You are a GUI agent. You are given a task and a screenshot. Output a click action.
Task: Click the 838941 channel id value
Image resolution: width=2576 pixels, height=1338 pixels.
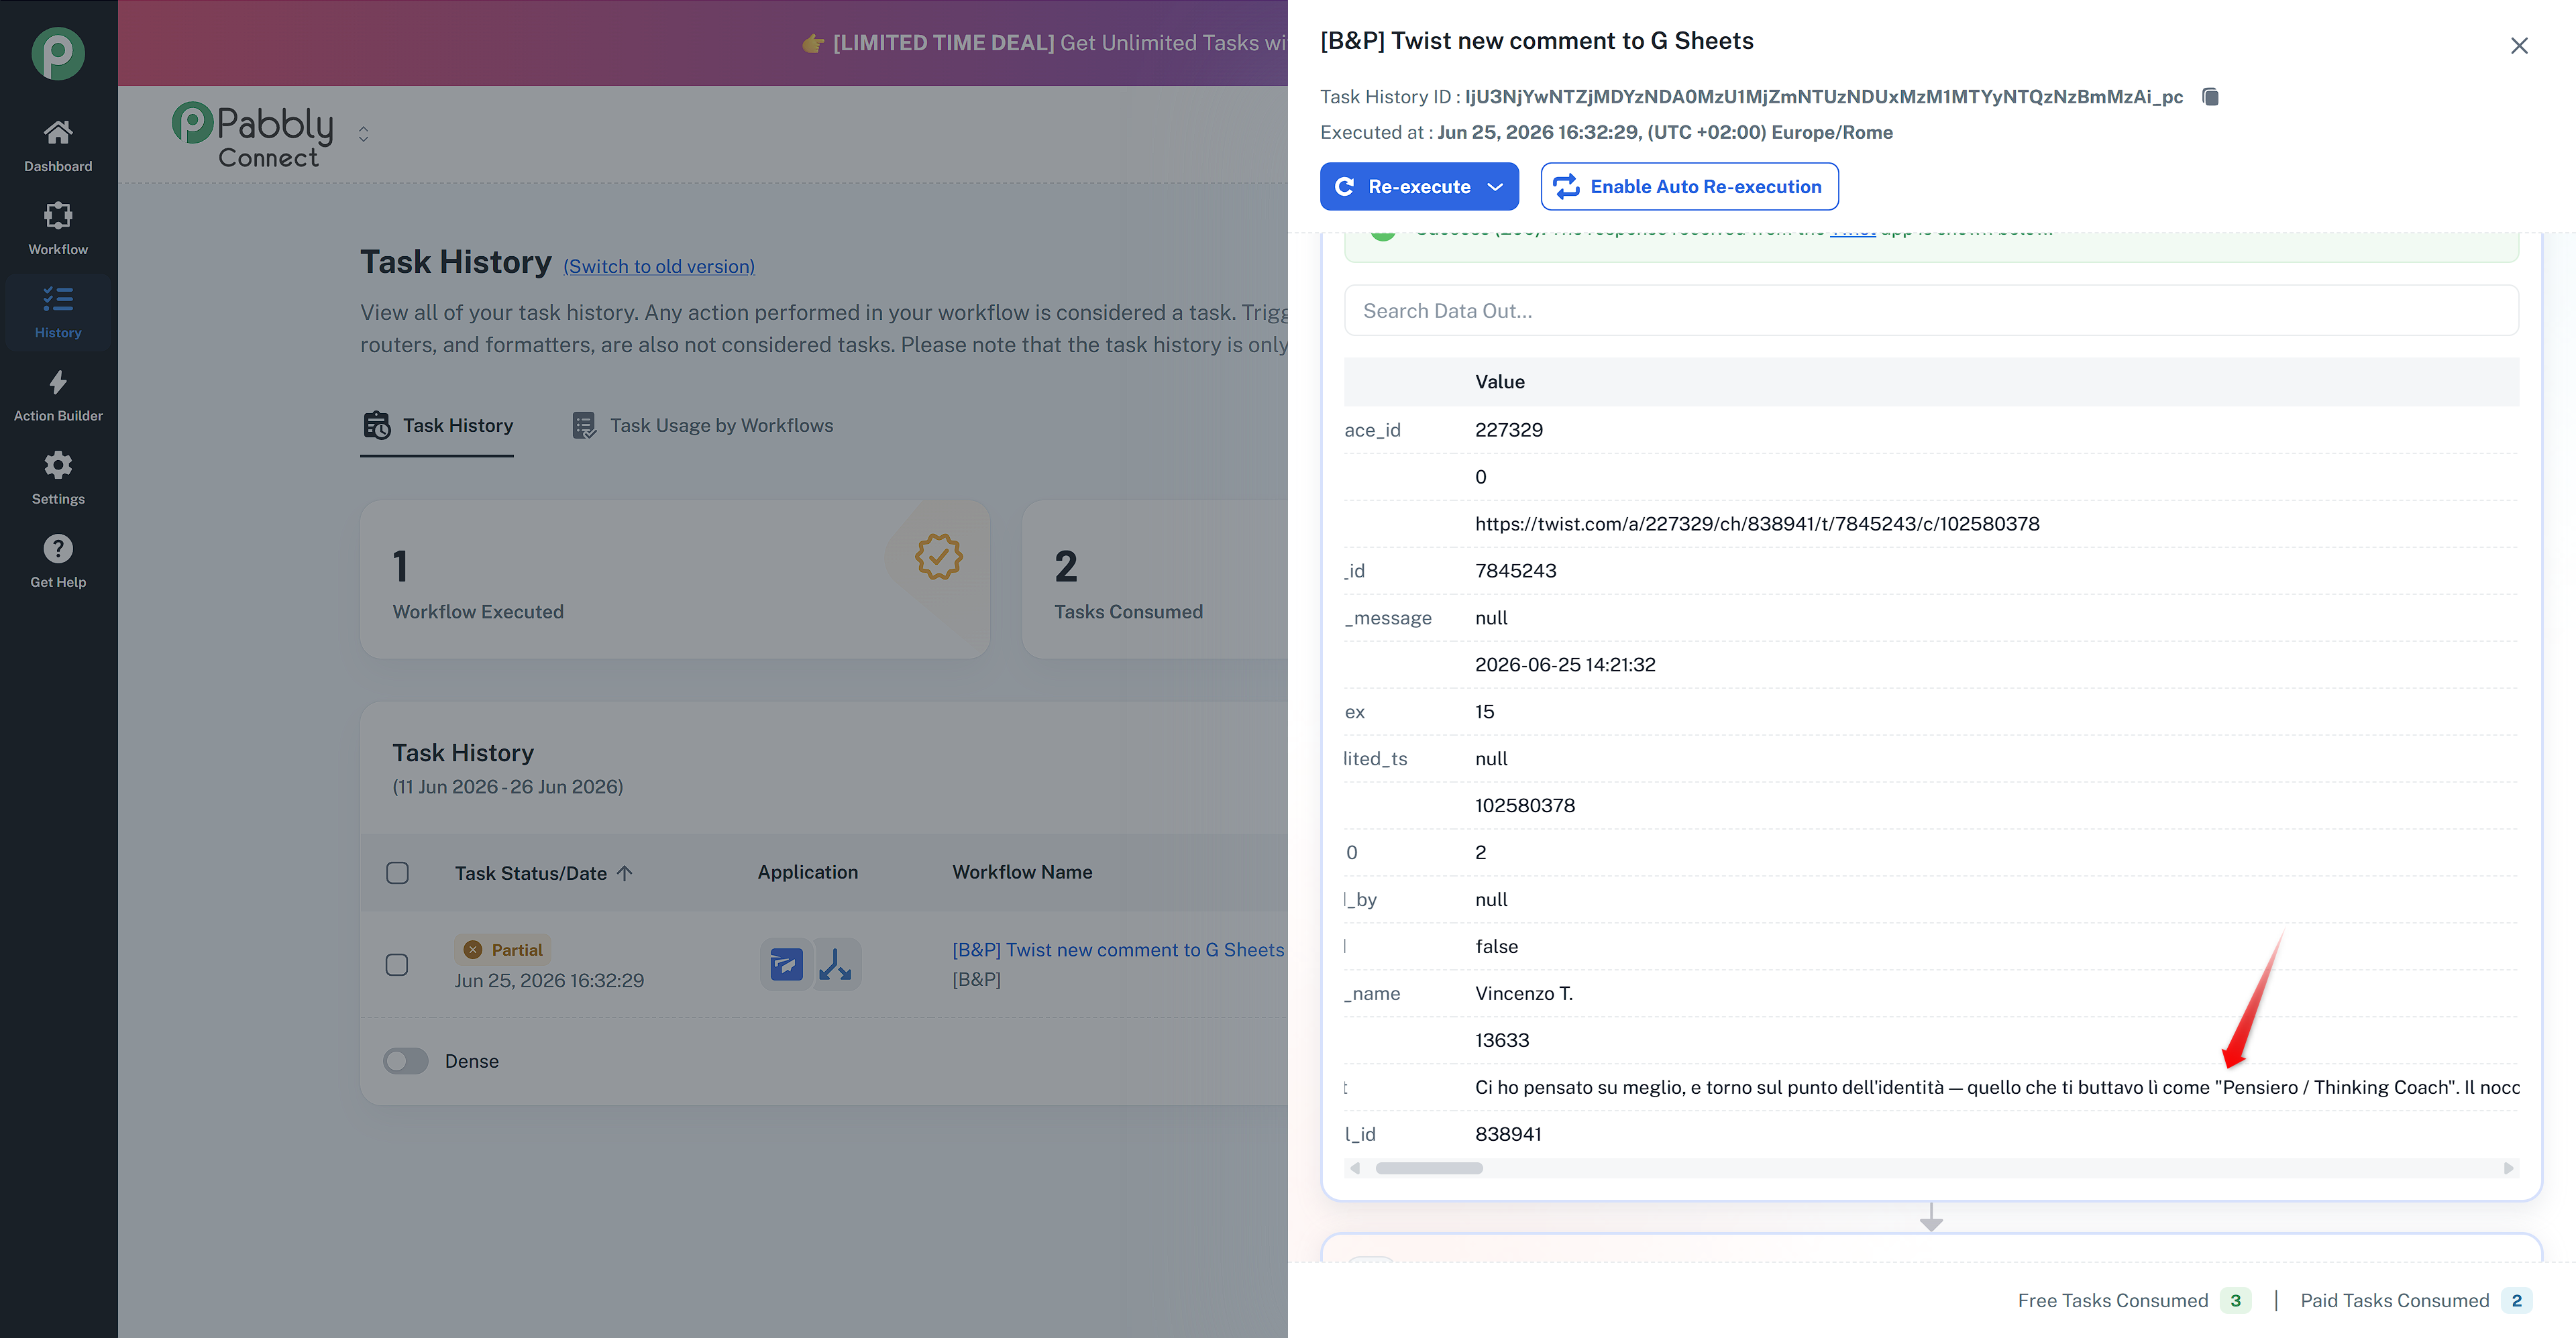coord(1508,1135)
